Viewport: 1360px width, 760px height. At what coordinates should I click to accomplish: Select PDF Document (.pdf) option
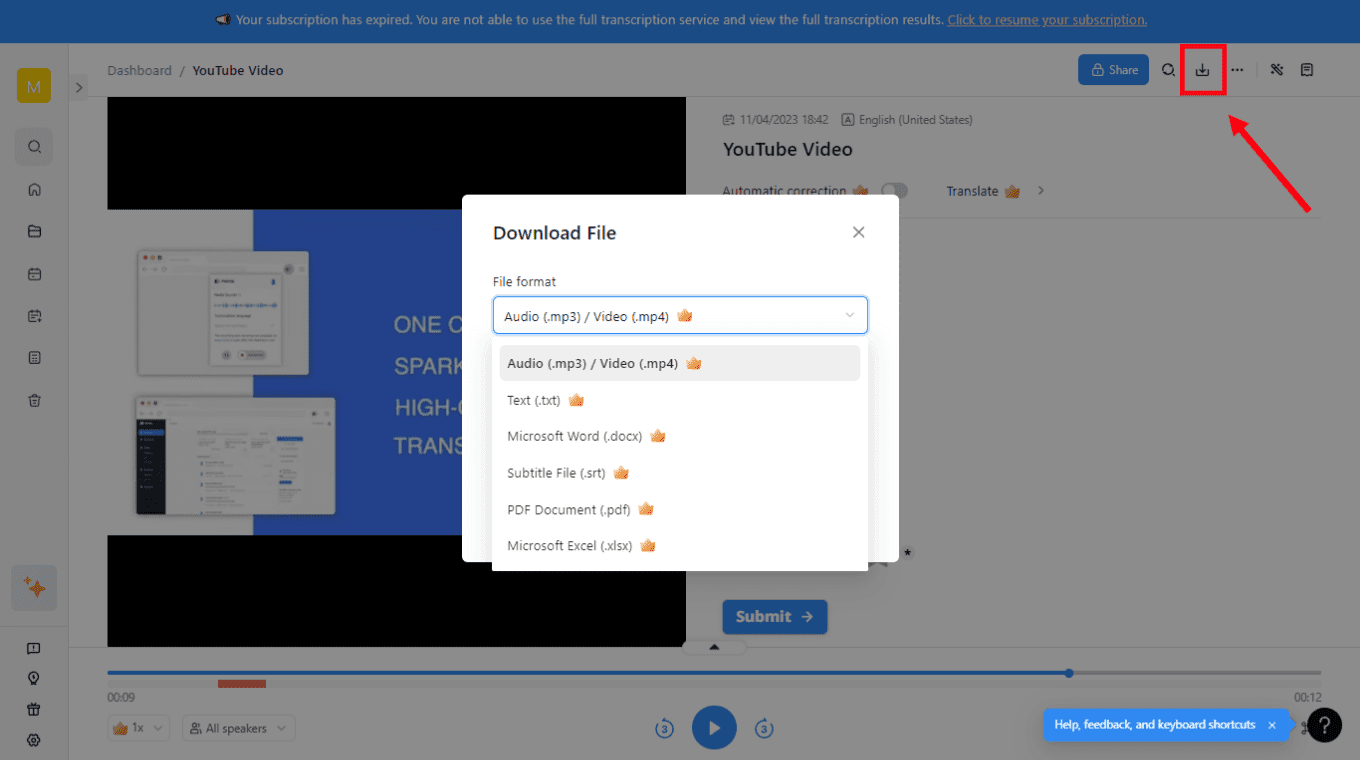tap(568, 509)
